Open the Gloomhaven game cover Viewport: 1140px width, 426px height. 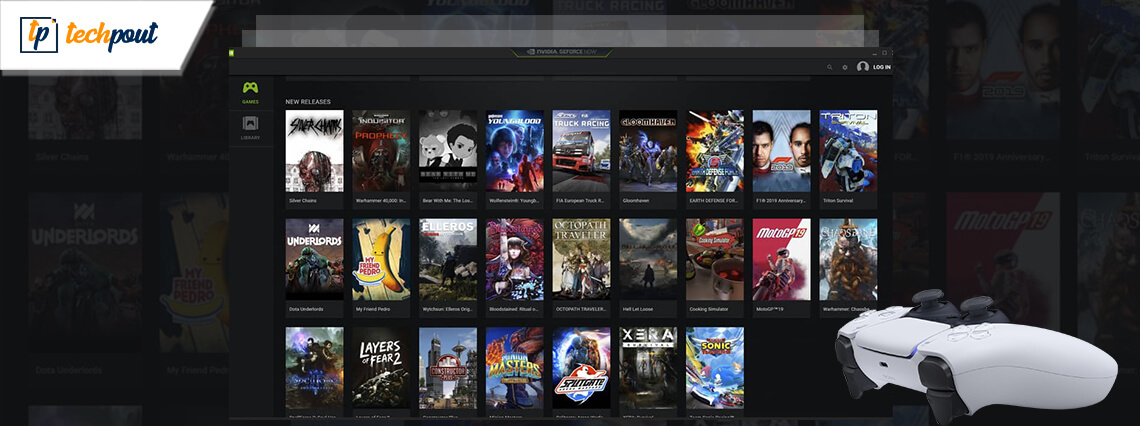tap(648, 150)
